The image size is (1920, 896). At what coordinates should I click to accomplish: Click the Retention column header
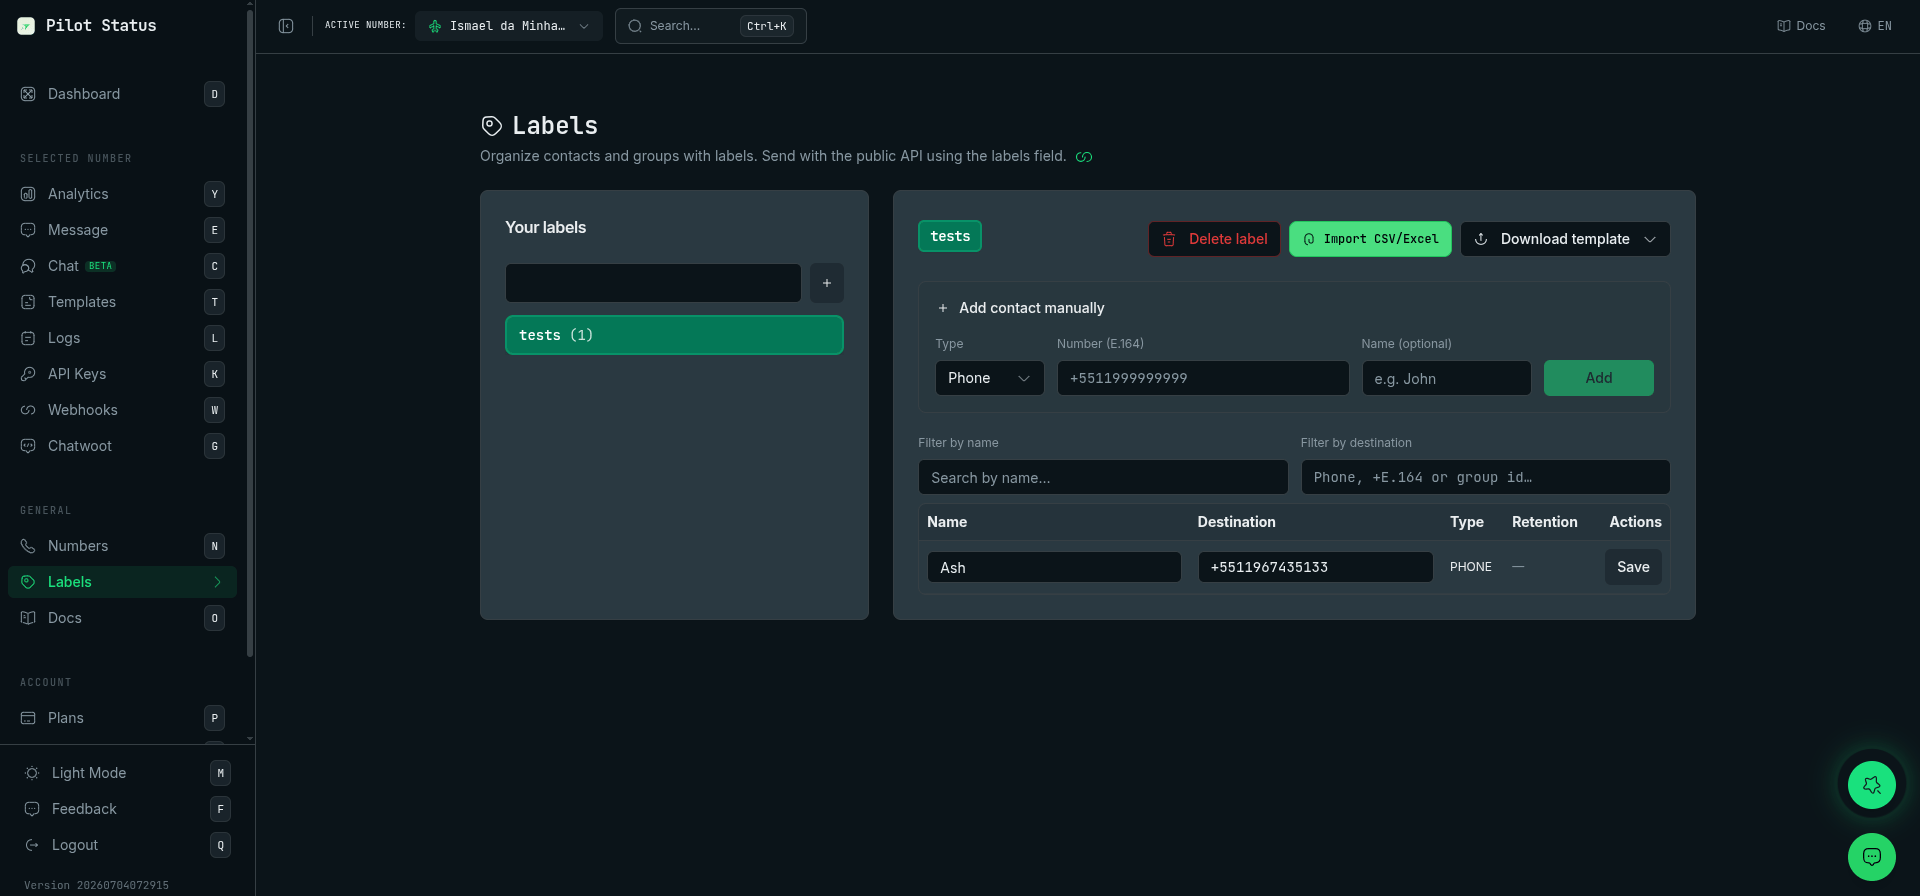(x=1545, y=522)
